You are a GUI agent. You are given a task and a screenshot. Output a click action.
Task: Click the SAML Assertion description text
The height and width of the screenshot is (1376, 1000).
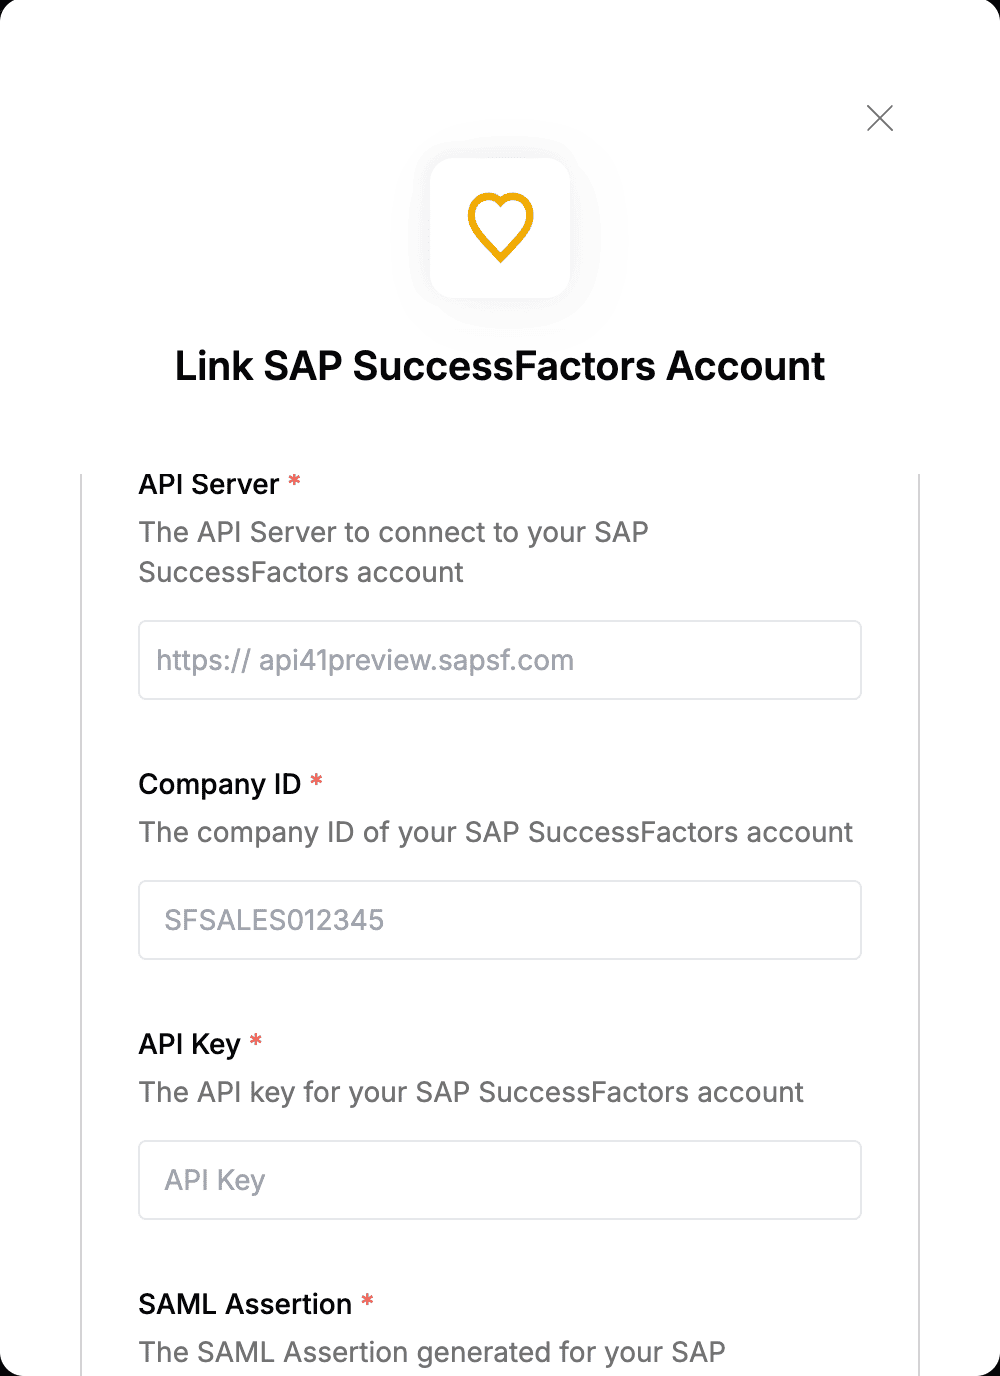(x=432, y=1352)
